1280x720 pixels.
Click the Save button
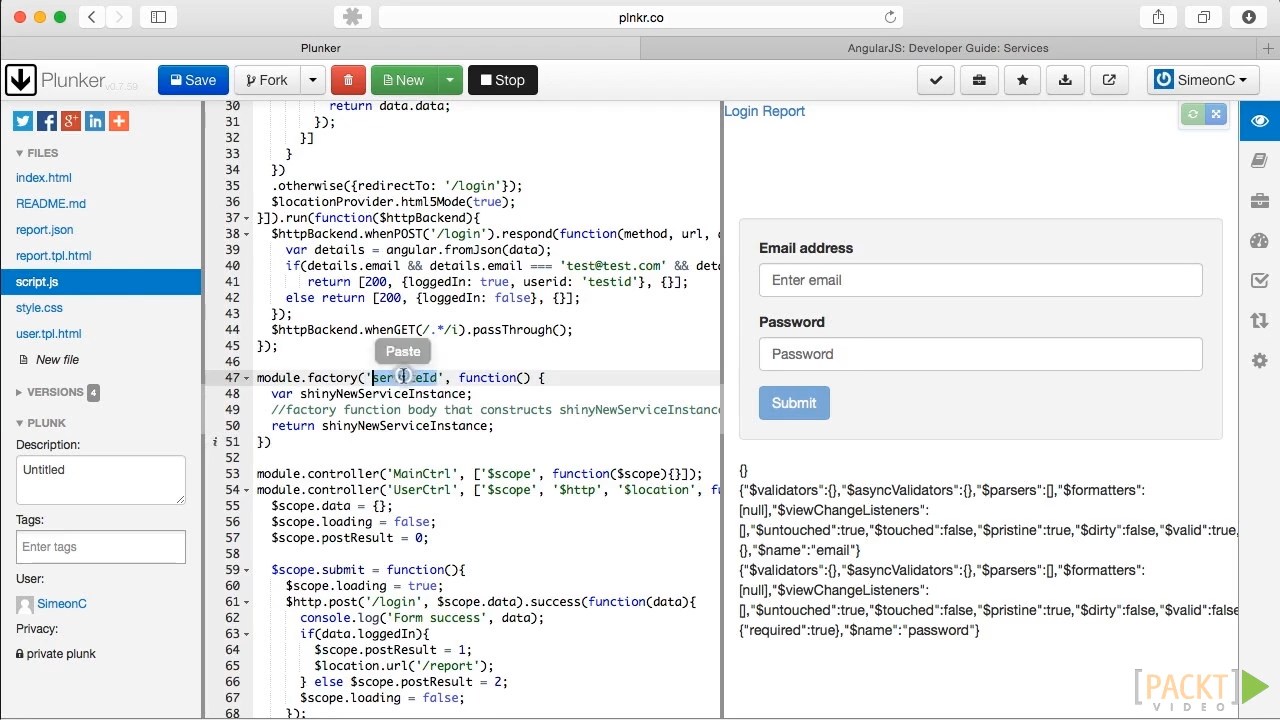click(193, 80)
